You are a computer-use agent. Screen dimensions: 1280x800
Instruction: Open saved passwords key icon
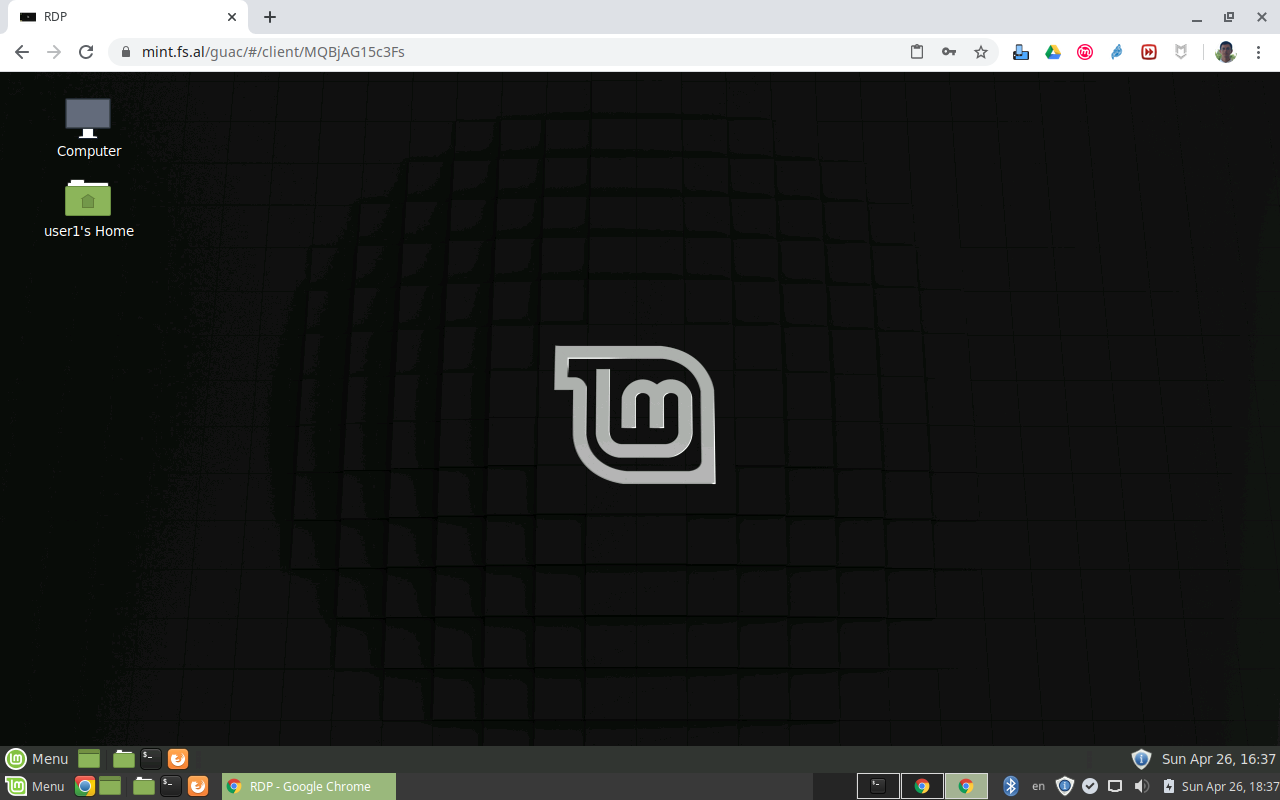coord(949,52)
